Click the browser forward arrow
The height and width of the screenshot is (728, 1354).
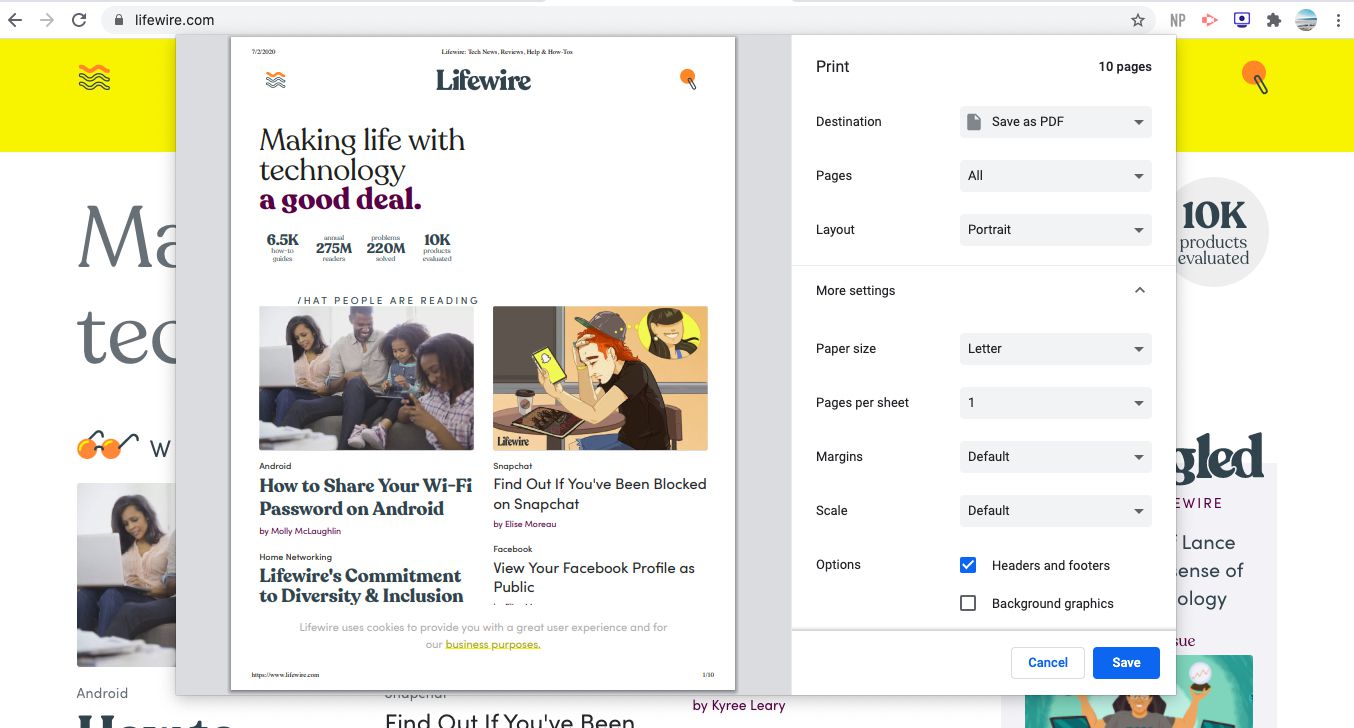tap(46, 20)
